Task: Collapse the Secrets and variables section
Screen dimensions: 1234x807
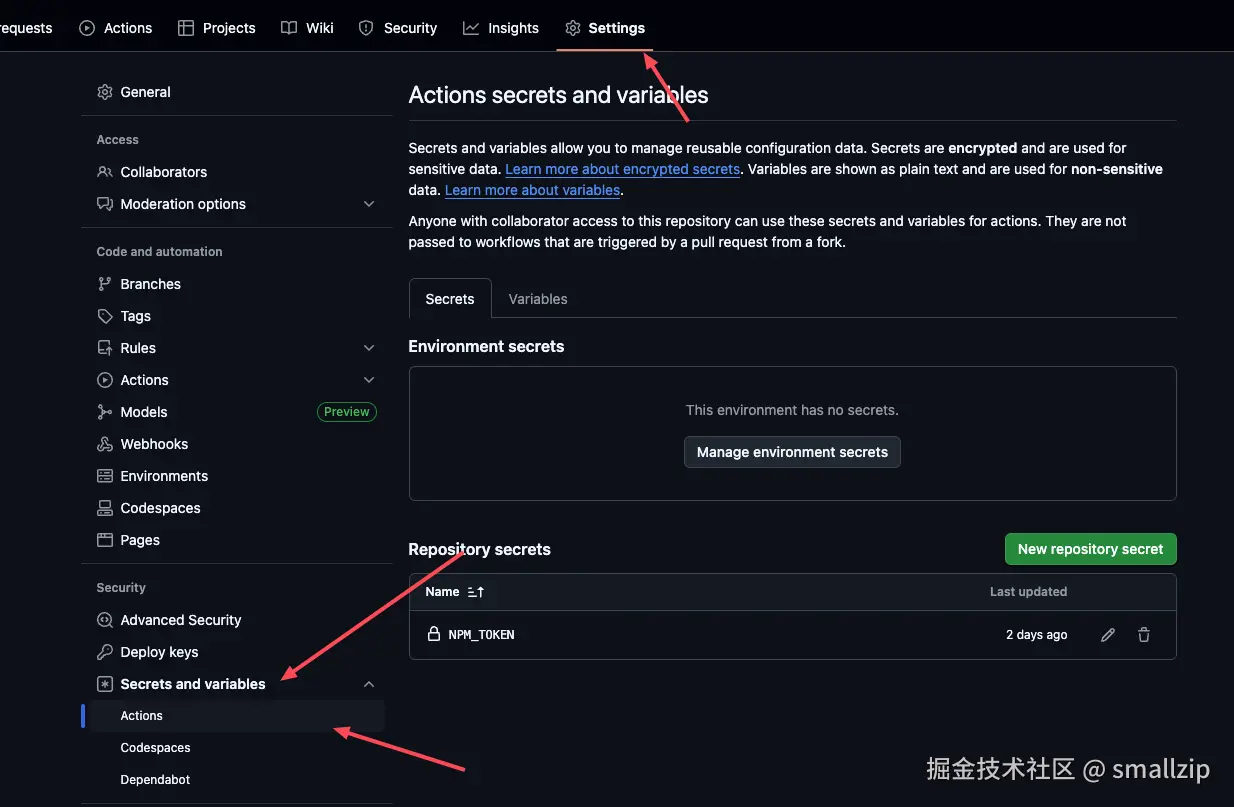Action: click(369, 684)
